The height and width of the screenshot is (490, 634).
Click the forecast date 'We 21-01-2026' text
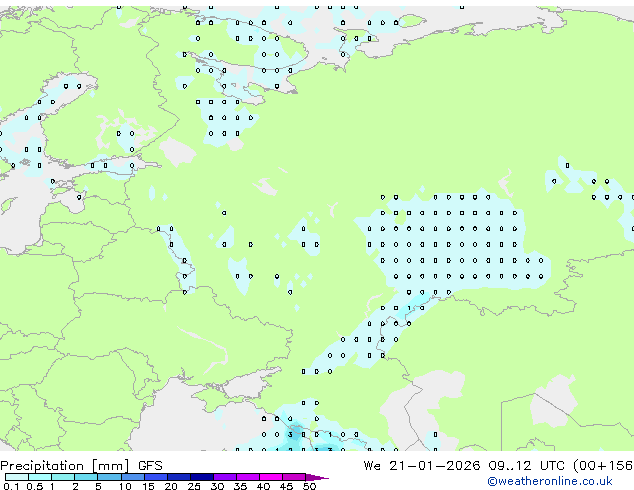coord(422,466)
